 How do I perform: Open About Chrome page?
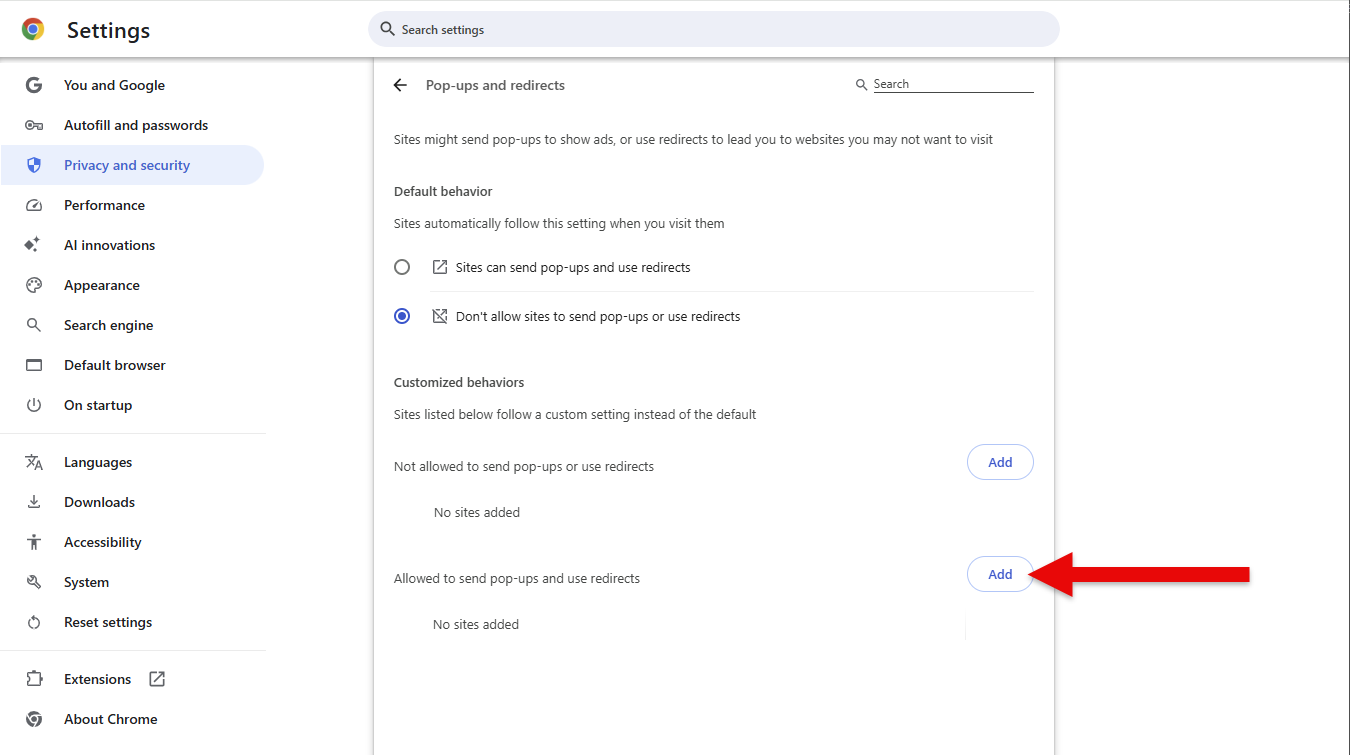(x=111, y=719)
